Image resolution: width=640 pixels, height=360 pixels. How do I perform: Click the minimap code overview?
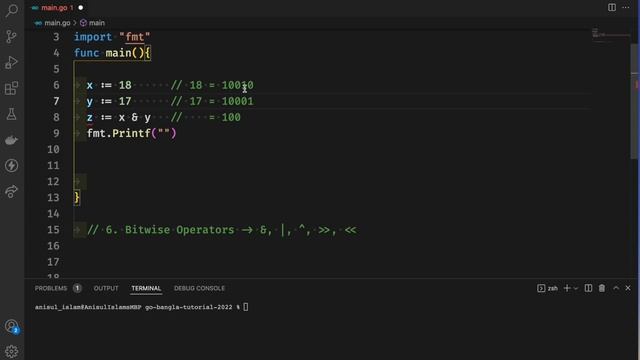coord(610,35)
